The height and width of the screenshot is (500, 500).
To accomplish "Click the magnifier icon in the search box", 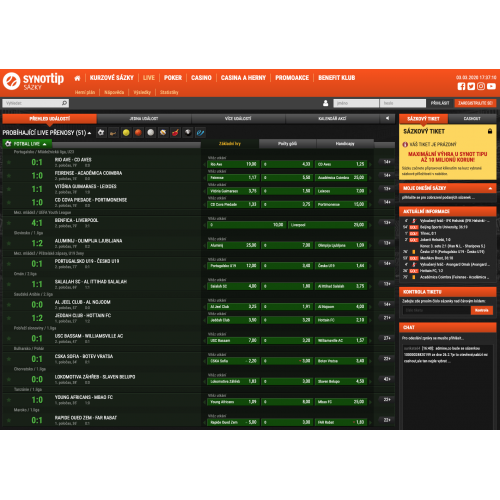I will (64, 103).
